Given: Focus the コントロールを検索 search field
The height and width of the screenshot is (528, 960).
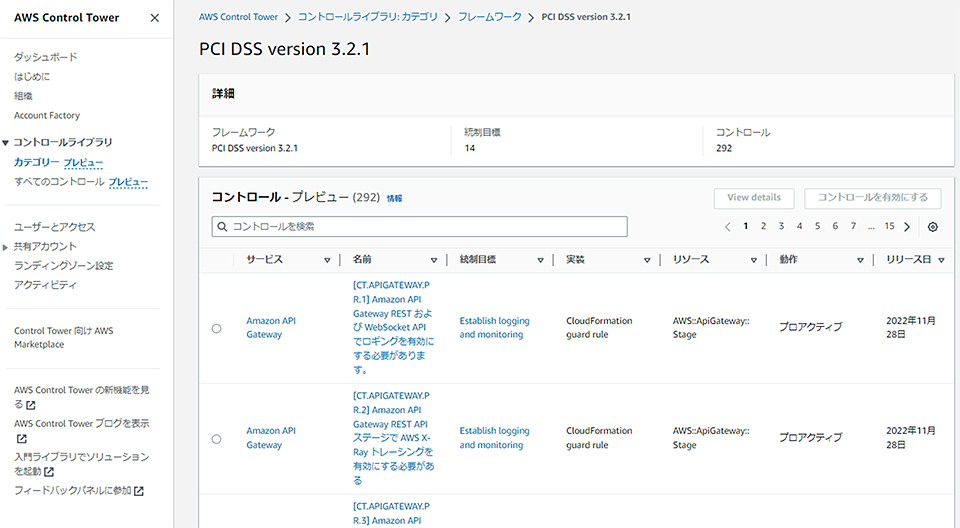Looking at the screenshot, I should pyautogui.click(x=419, y=227).
